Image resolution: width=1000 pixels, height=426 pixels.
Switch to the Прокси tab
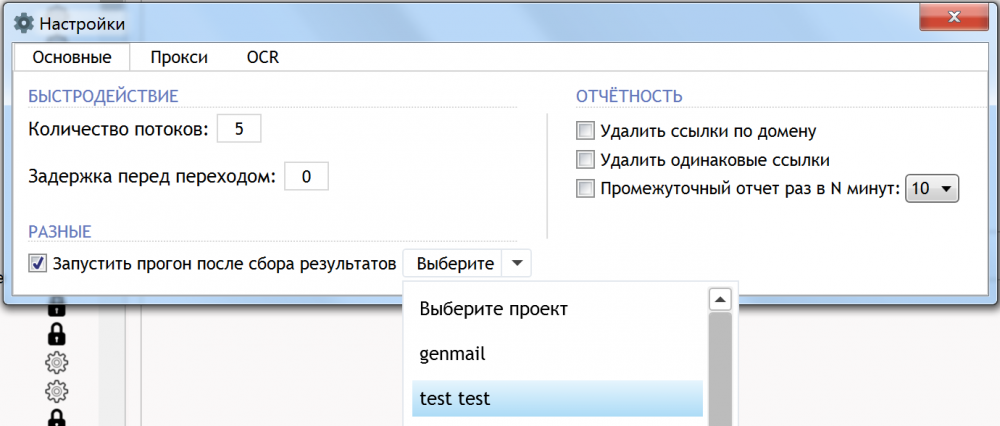pos(179,57)
